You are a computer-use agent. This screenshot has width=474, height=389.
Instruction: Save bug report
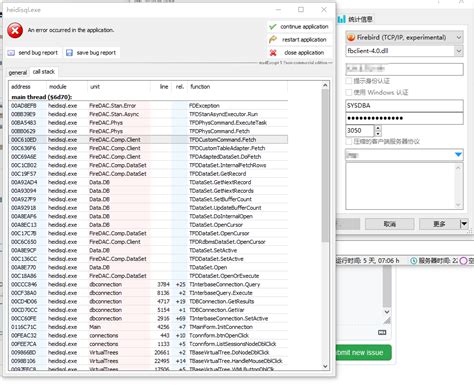pos(91,53)
